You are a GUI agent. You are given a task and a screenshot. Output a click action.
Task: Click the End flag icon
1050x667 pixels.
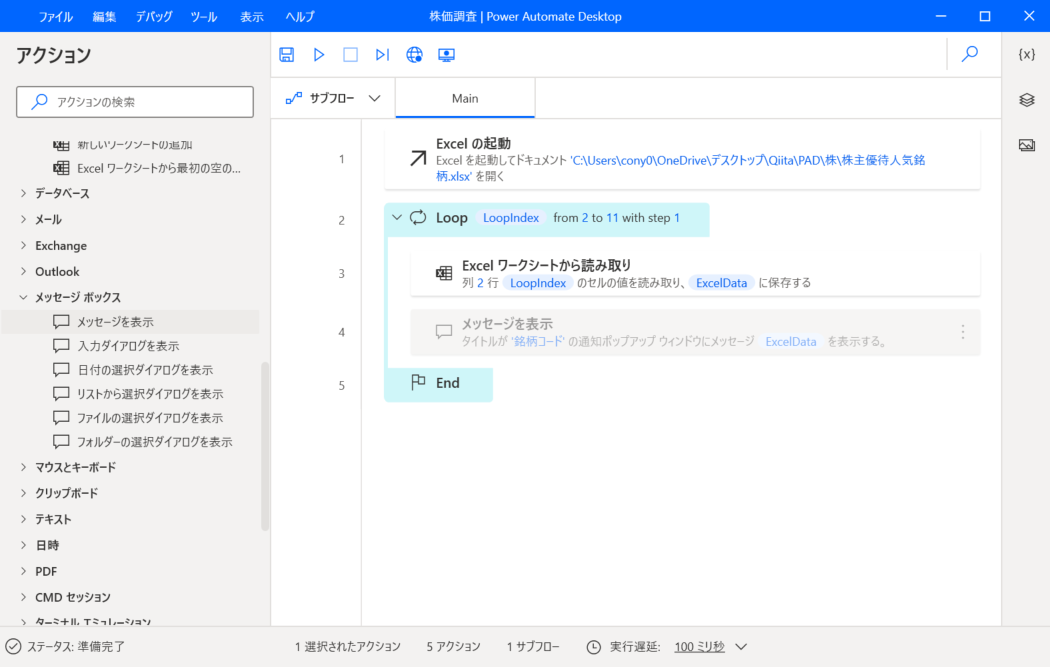[x=419, y=382]
